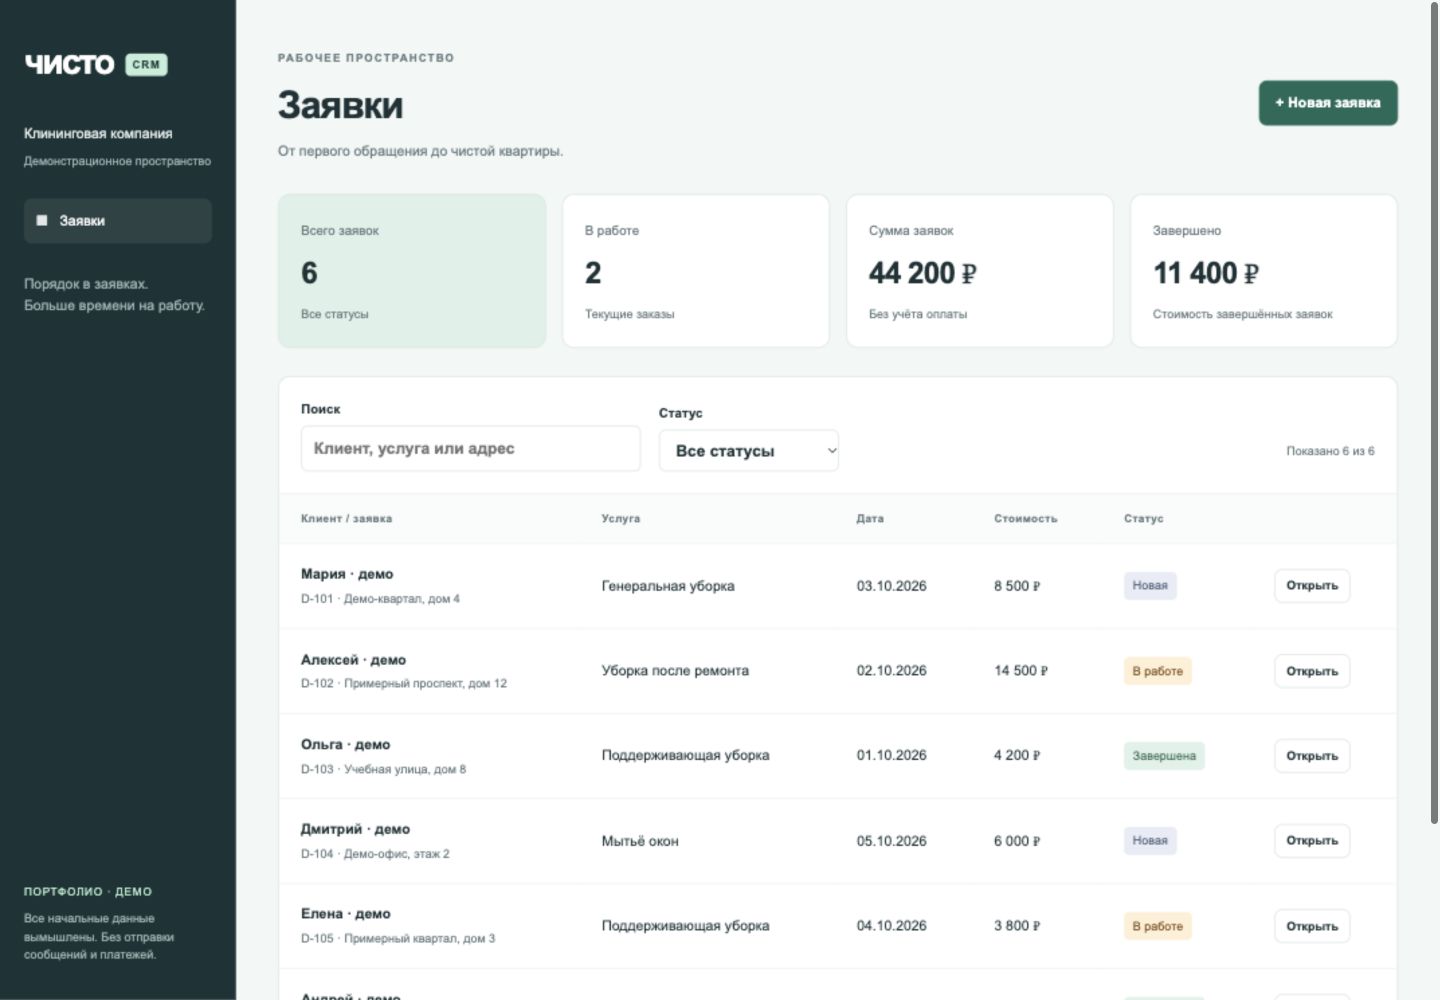Click the client name Елена · демо
Viewport: 1440px width, 1000px height.
coord(345,914)
